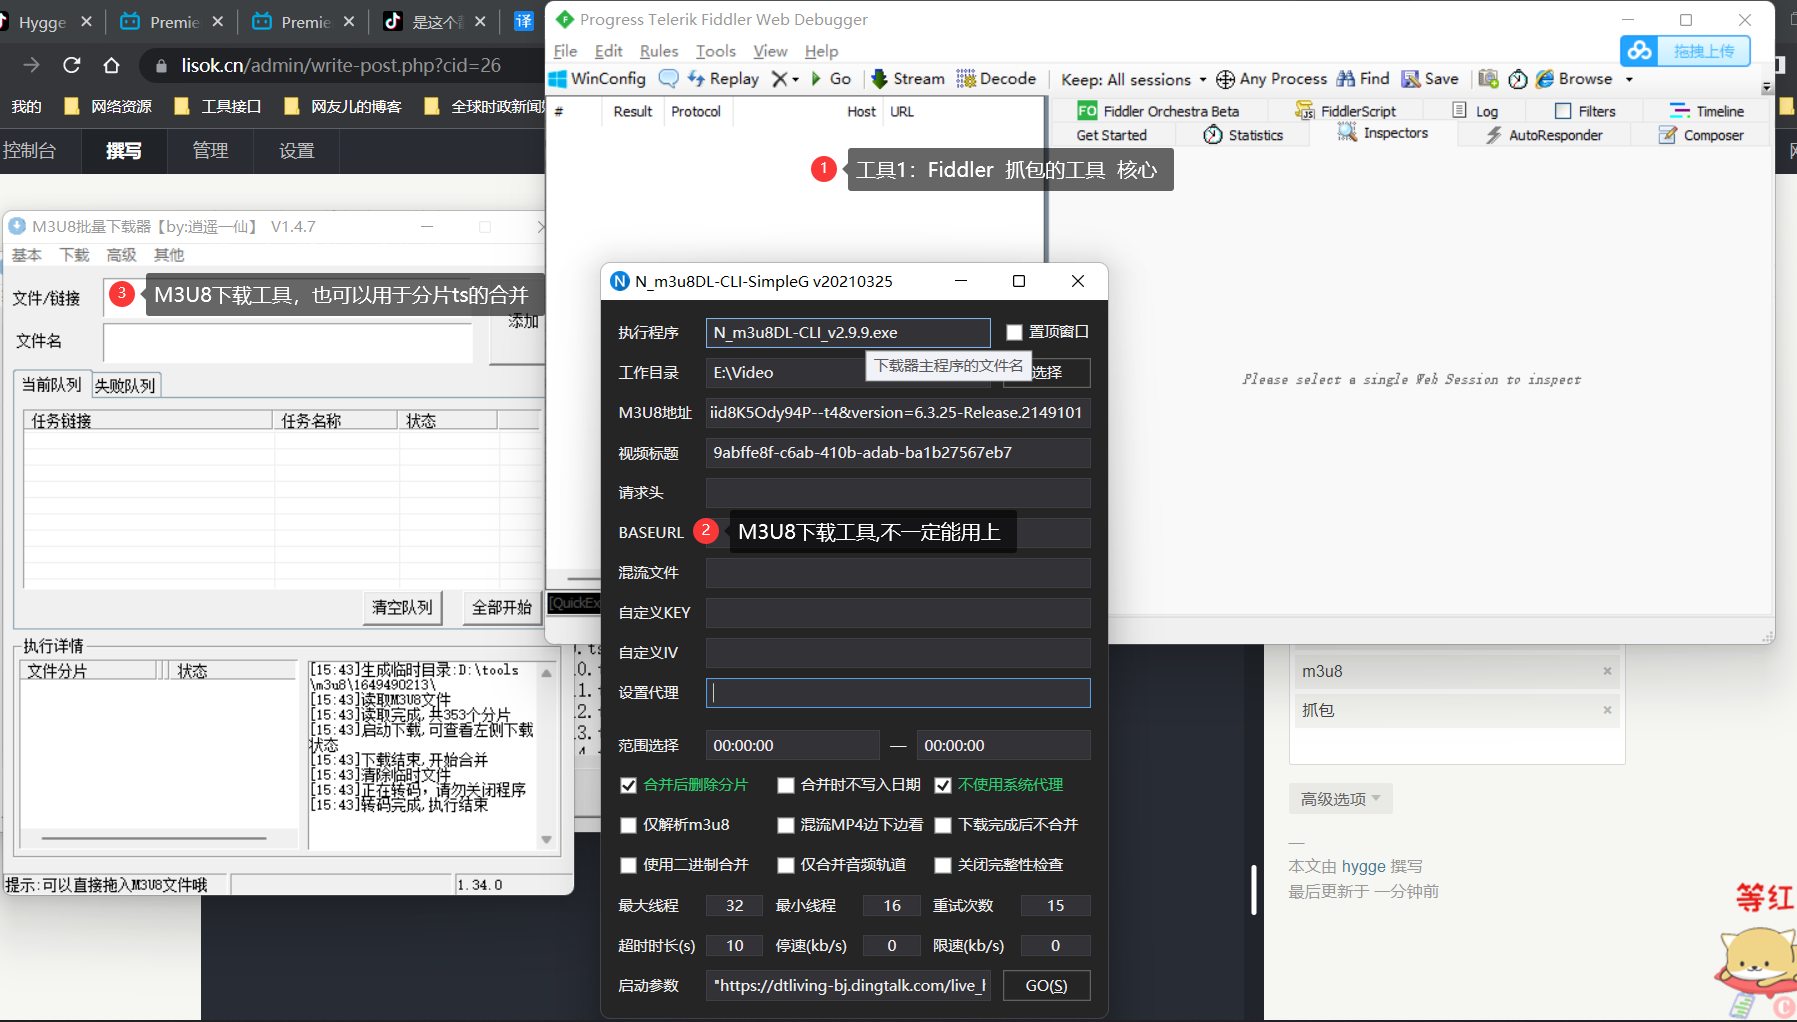1797x1022 pixels.
Task: Open the 工具接口 bookmark folder
Action: (x=218, y=106)
